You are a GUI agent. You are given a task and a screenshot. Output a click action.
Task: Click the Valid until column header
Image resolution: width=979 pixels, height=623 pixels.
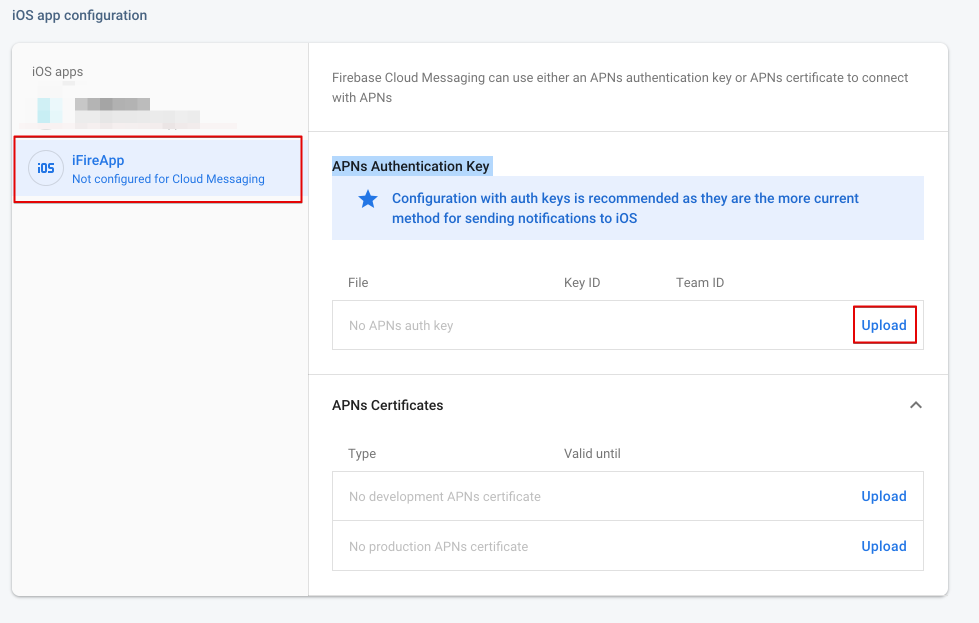point(592,453)
